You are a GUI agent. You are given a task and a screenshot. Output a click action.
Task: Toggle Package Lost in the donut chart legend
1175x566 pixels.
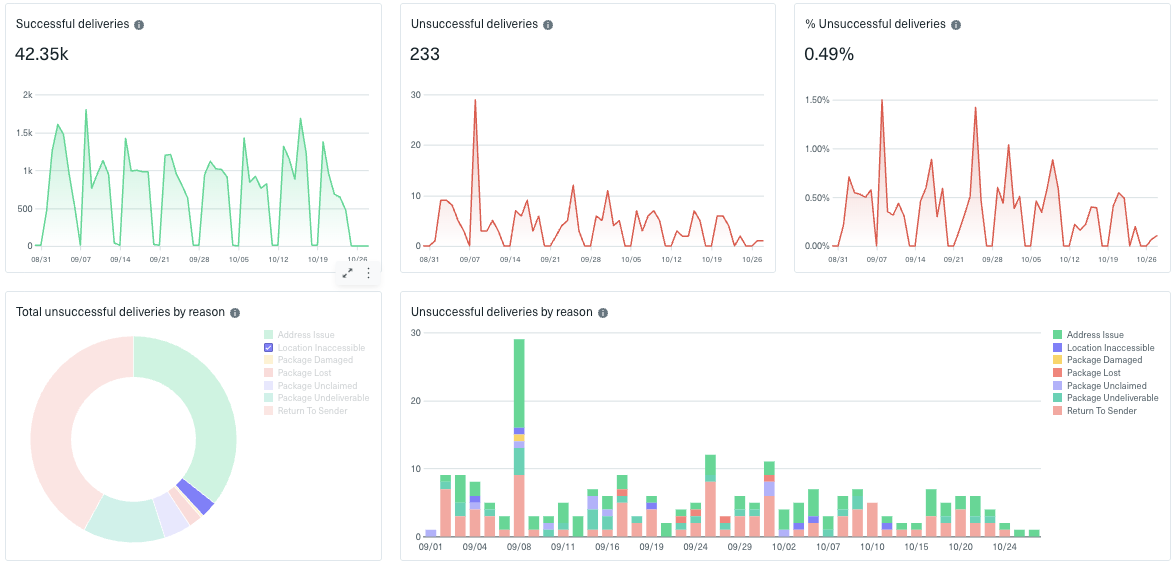(297, 373)
